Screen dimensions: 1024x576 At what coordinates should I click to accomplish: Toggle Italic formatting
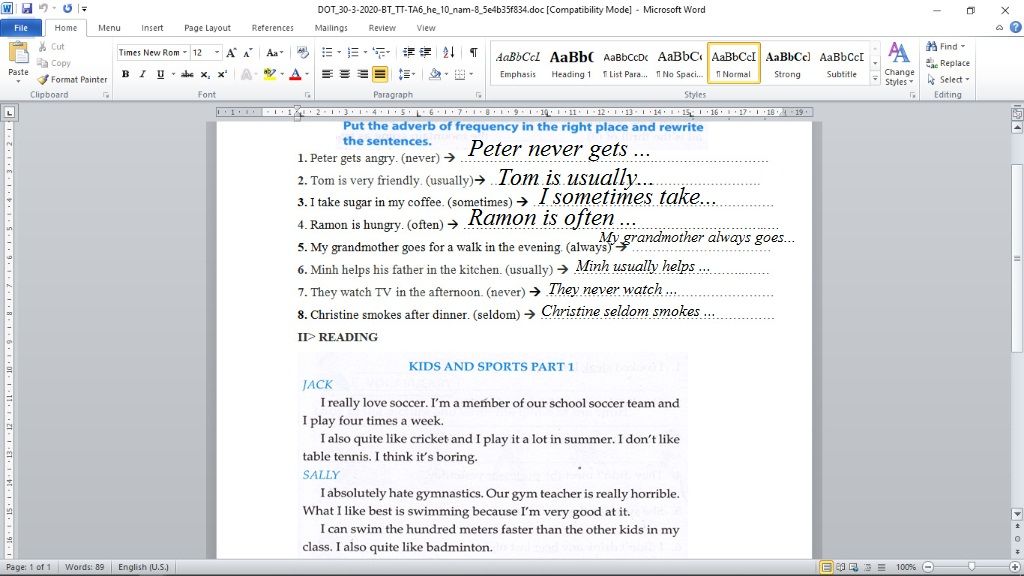142,74
